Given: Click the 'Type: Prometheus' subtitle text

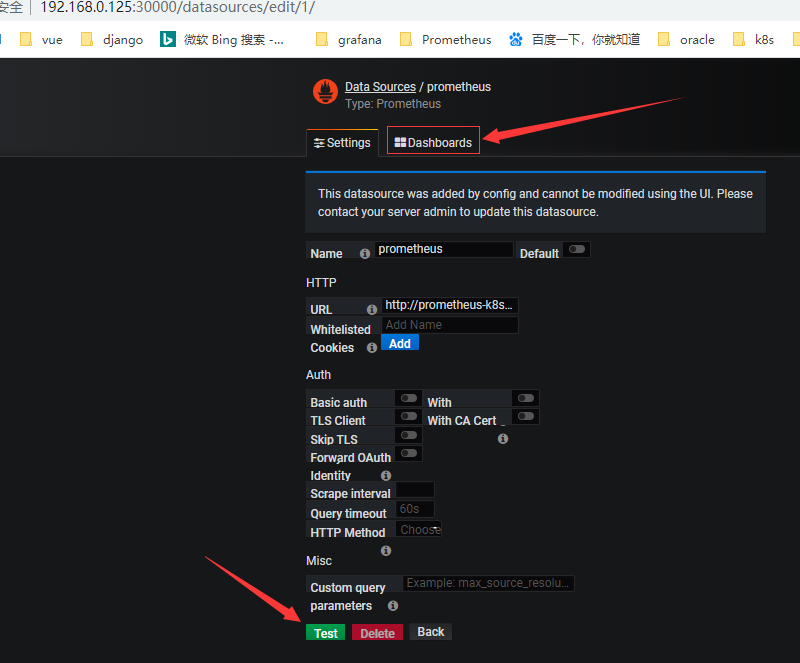Looking at the screenshot, I should tap(393, 104).
